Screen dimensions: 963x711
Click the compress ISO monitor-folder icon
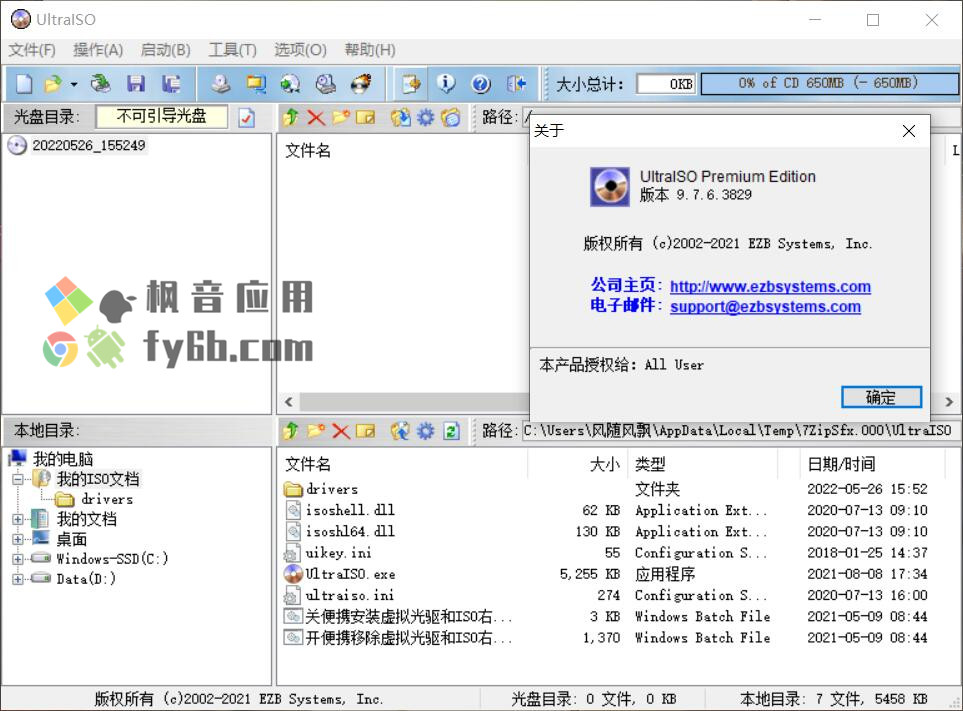click(x=256, y=84)
